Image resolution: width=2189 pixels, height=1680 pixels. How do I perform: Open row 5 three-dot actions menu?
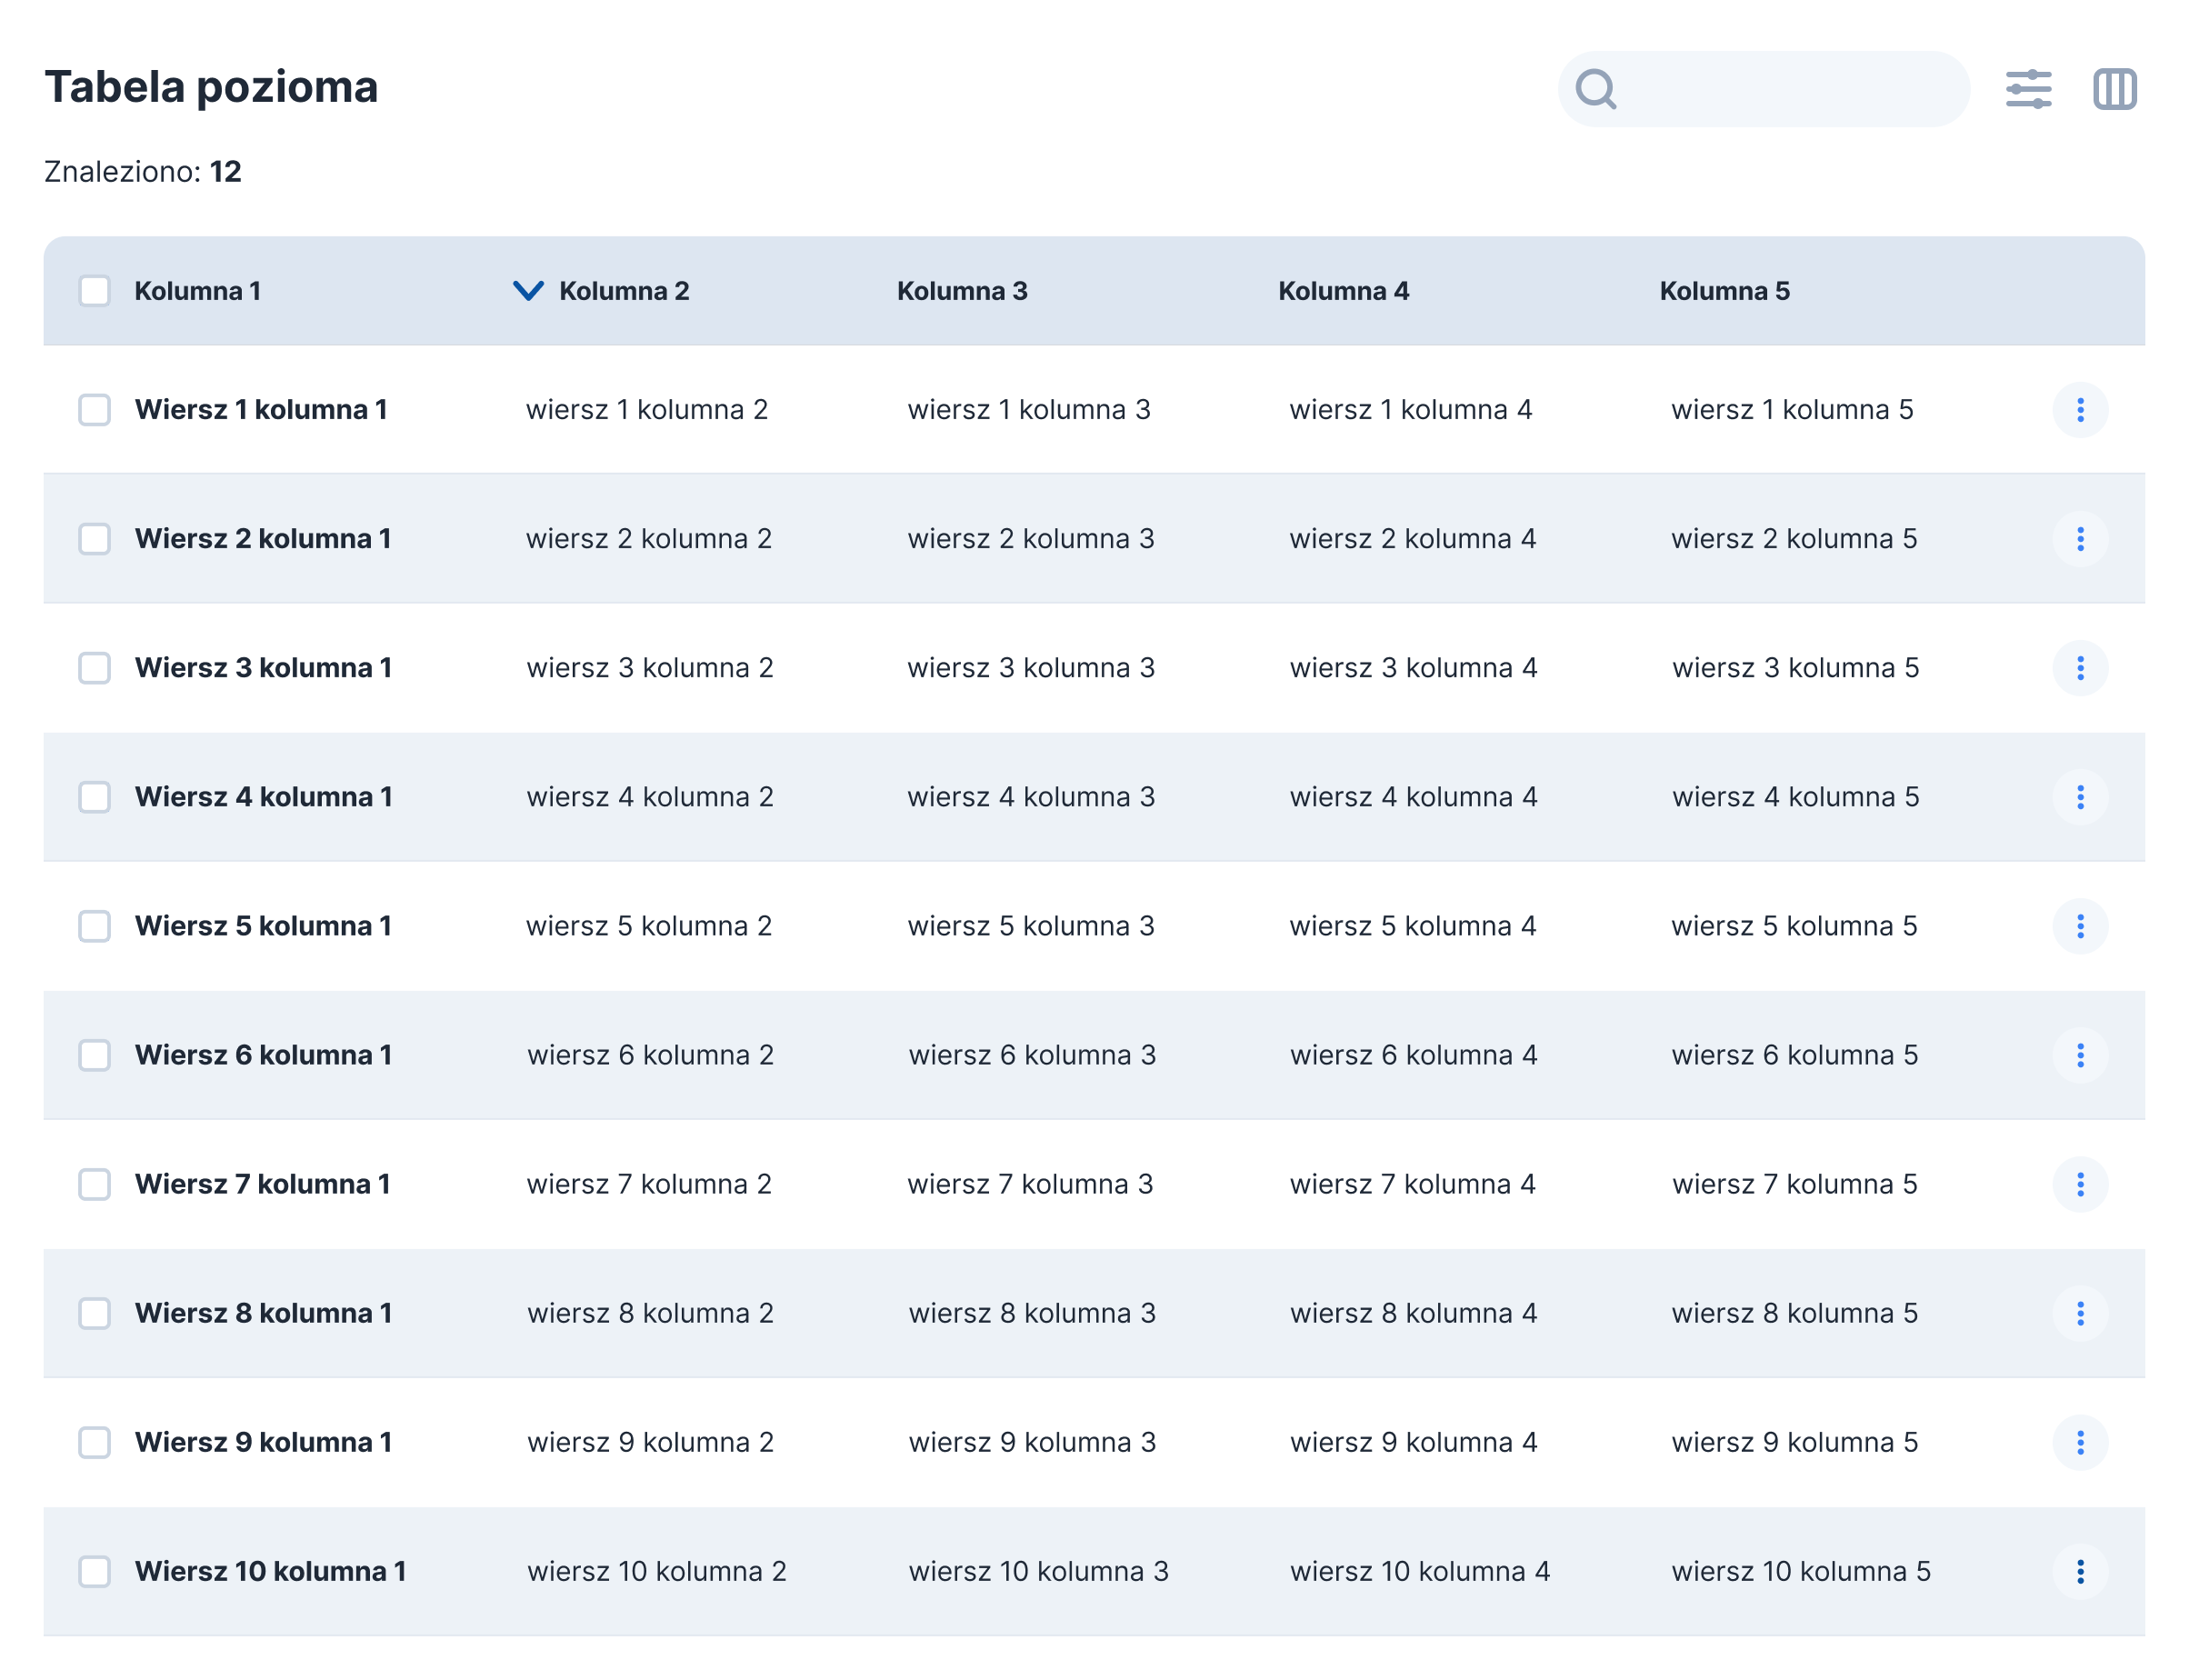(x=2079, y=926)
